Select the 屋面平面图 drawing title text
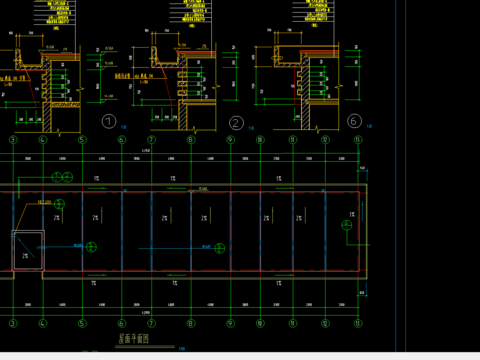Viewport: 480px width, 360px height. (134, 339)
